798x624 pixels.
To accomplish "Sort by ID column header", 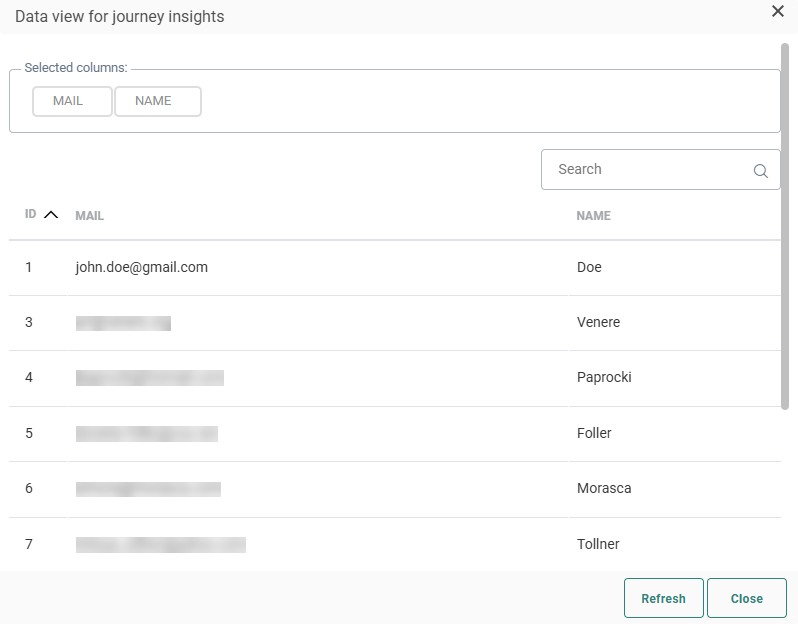I will click(30, 215).
